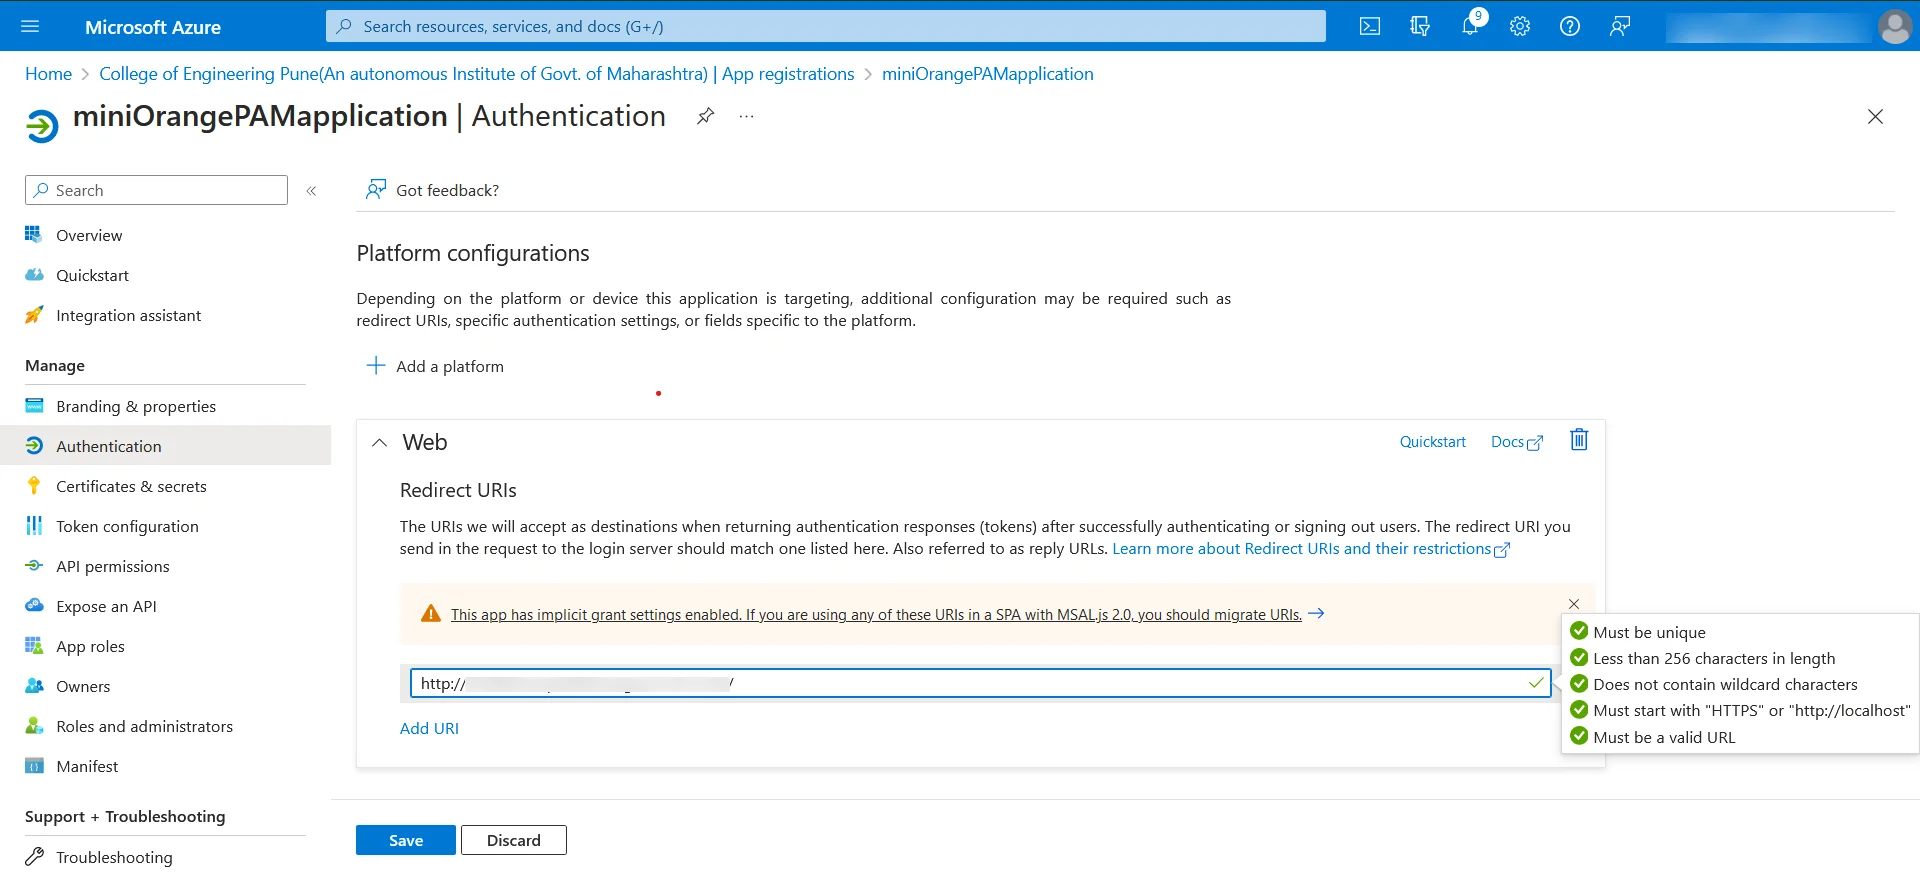Open directories and subscriptions filter icon
This screenshot has width=1920, height=877.
1419,26
